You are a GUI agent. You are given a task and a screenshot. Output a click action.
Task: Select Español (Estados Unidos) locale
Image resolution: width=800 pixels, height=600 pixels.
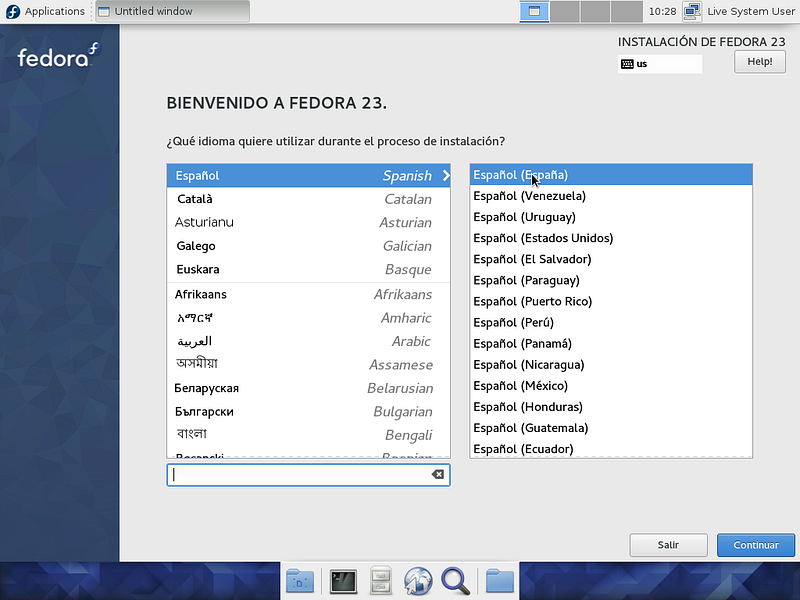click(611, 238)
